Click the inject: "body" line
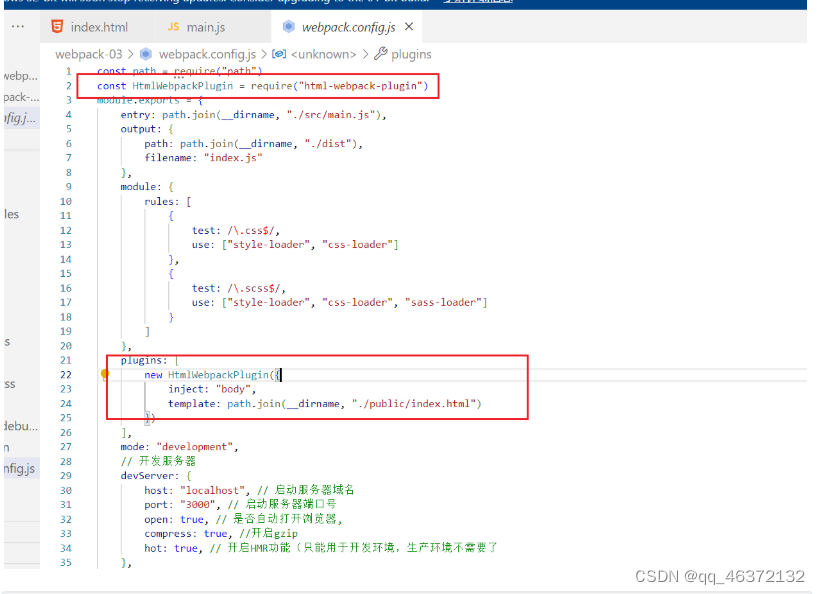This screenshot has width=820, height=594. pos(212,389)
